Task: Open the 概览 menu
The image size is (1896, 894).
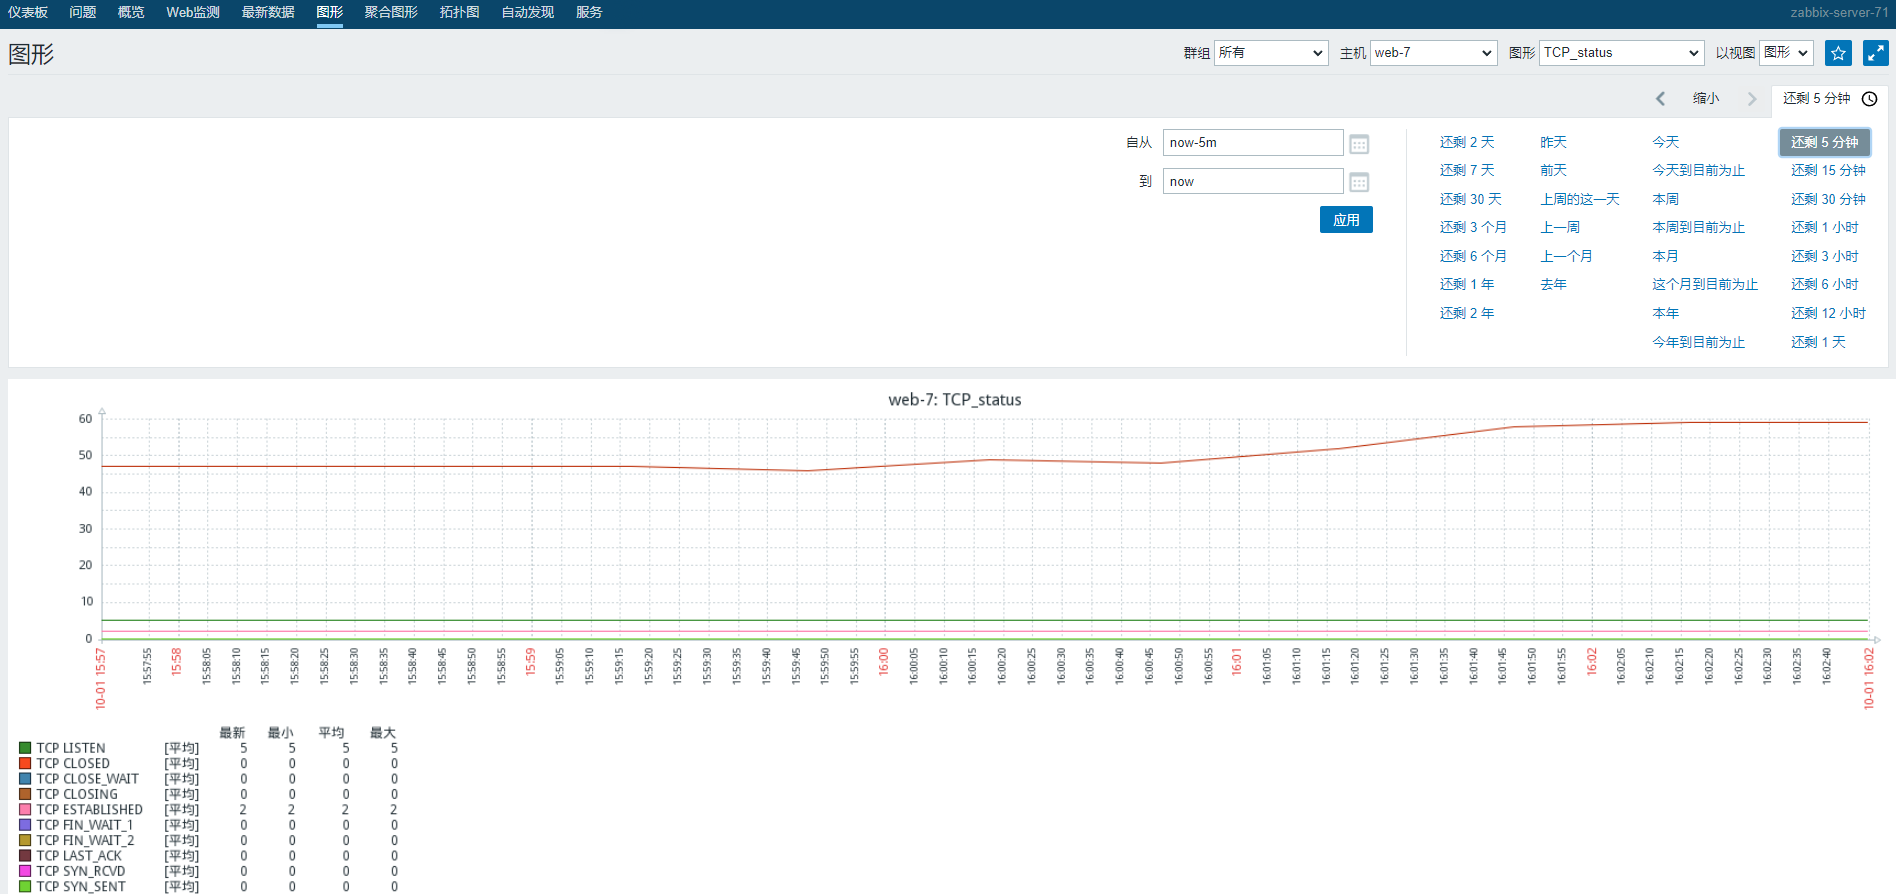Action: tap(131, 13)
